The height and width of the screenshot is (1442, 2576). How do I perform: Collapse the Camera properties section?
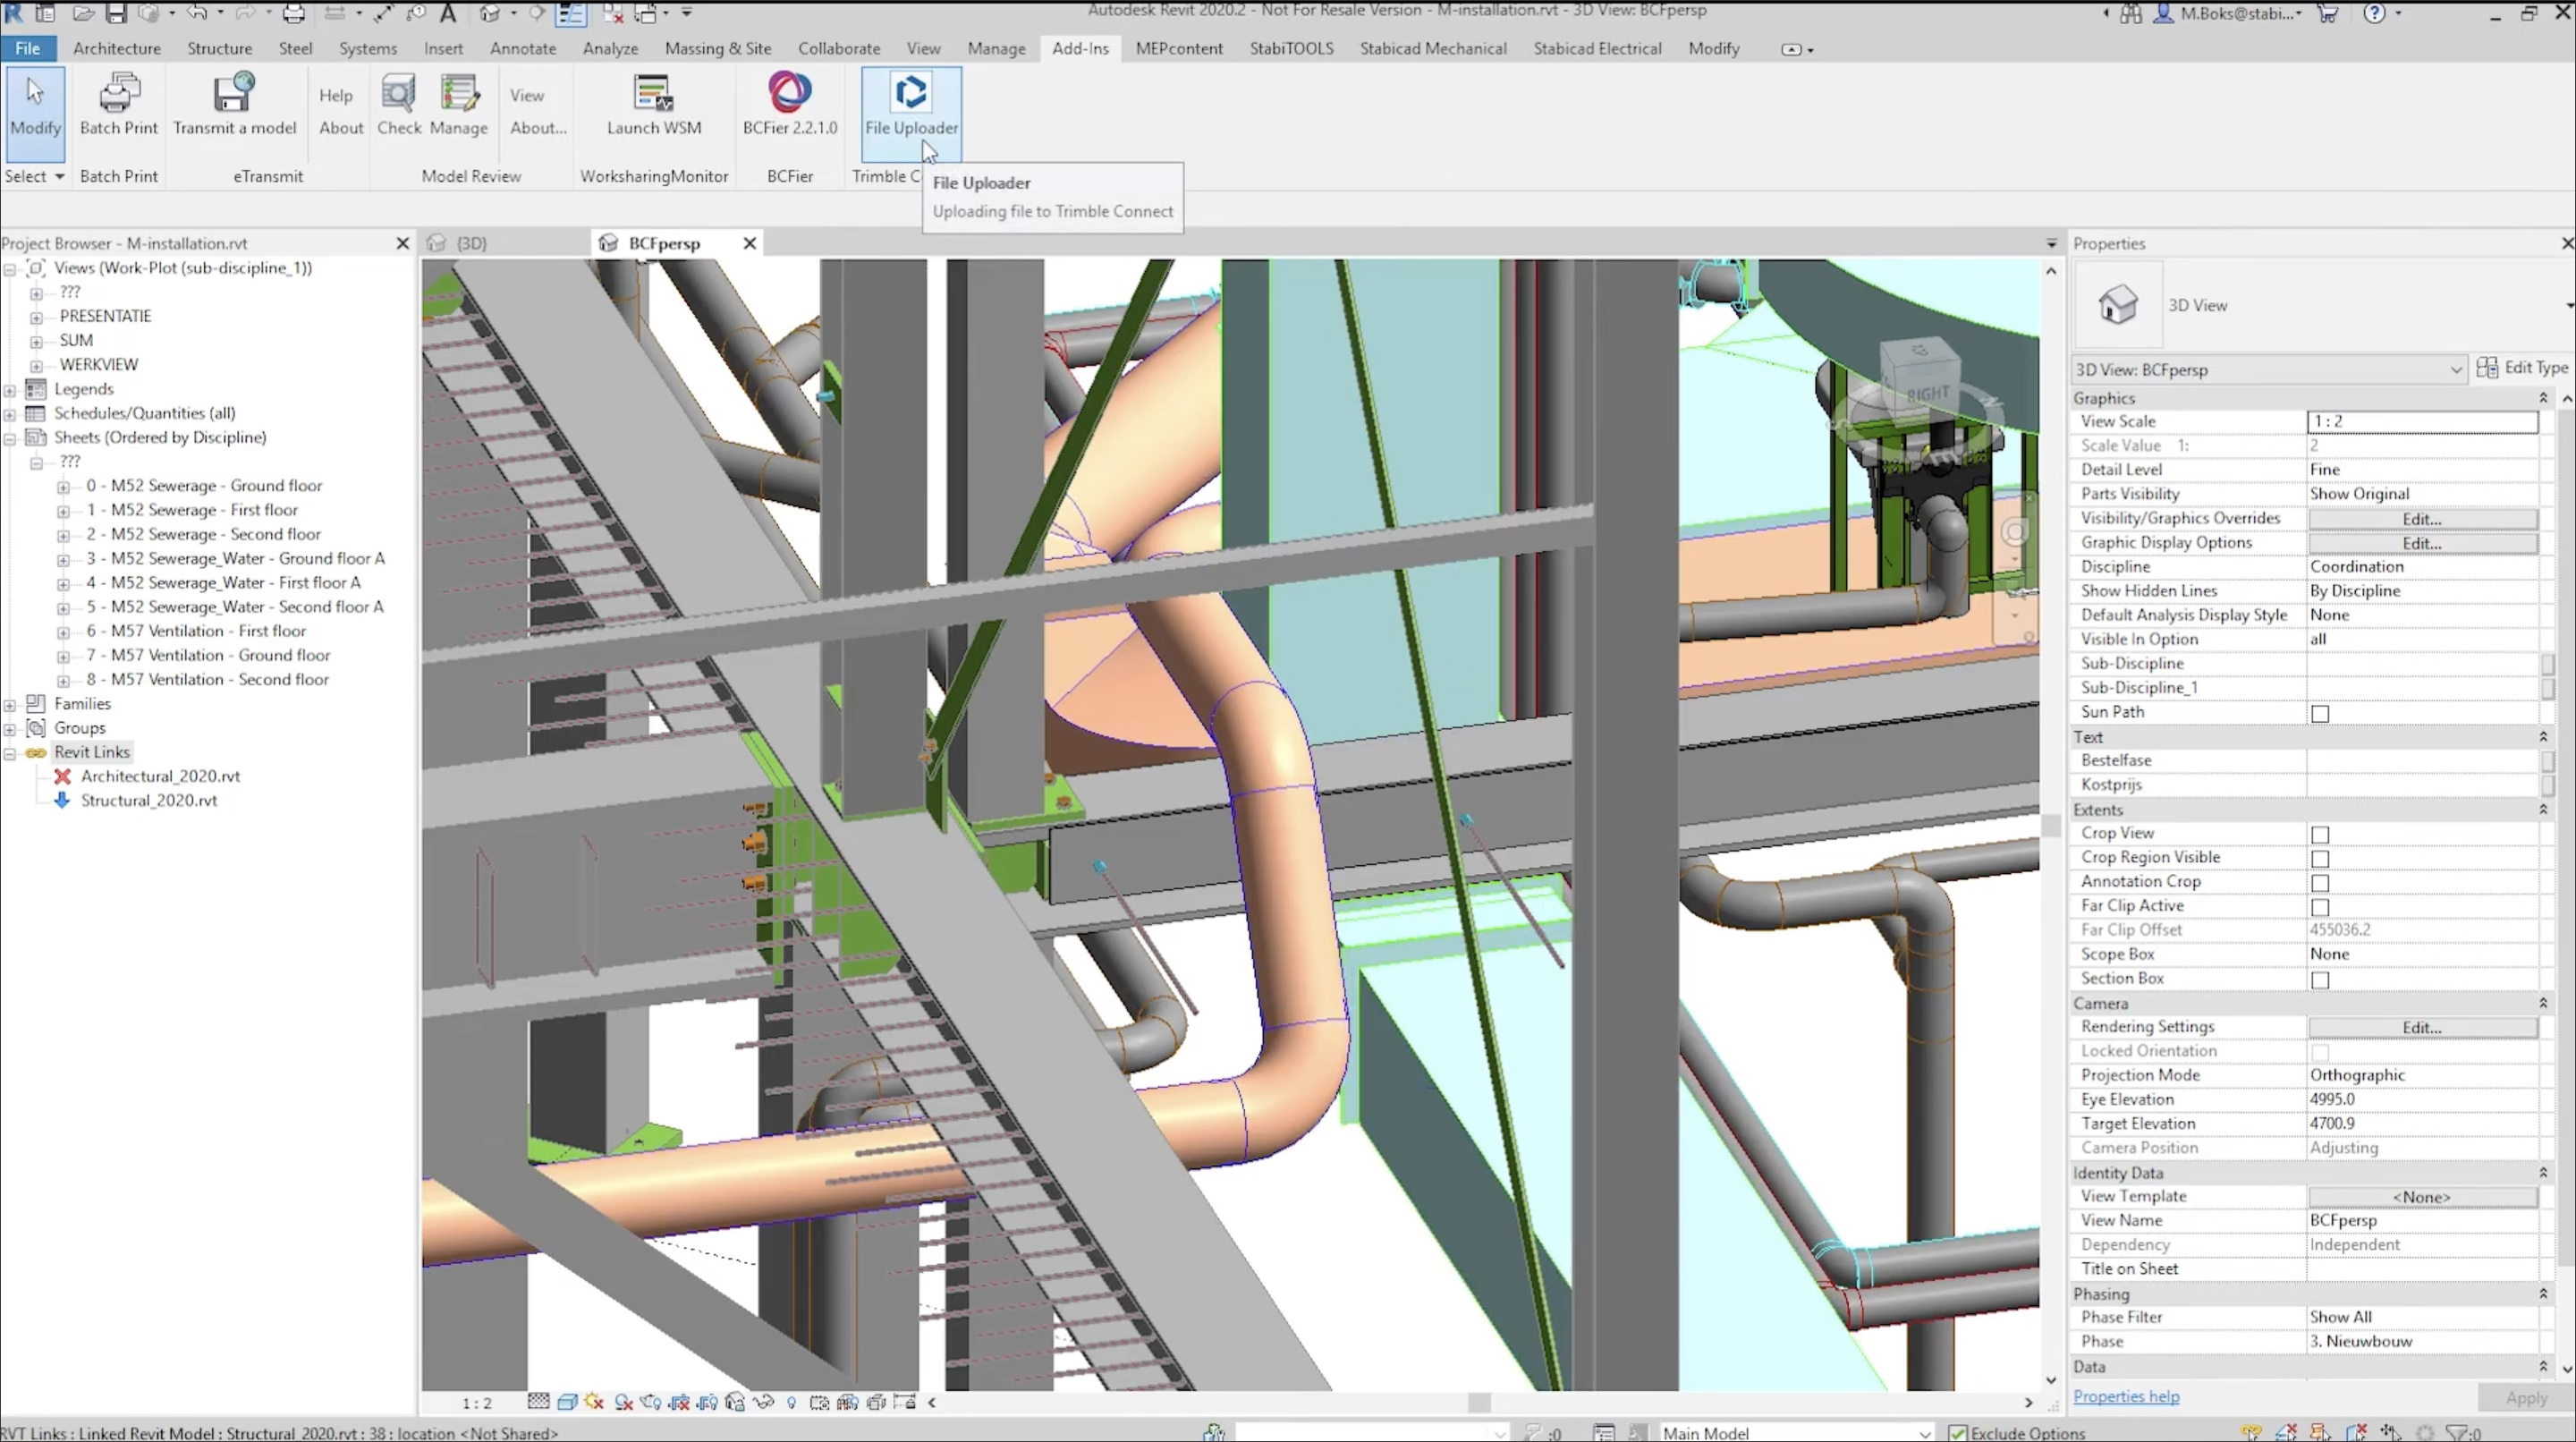(x=2543, y=1003)
